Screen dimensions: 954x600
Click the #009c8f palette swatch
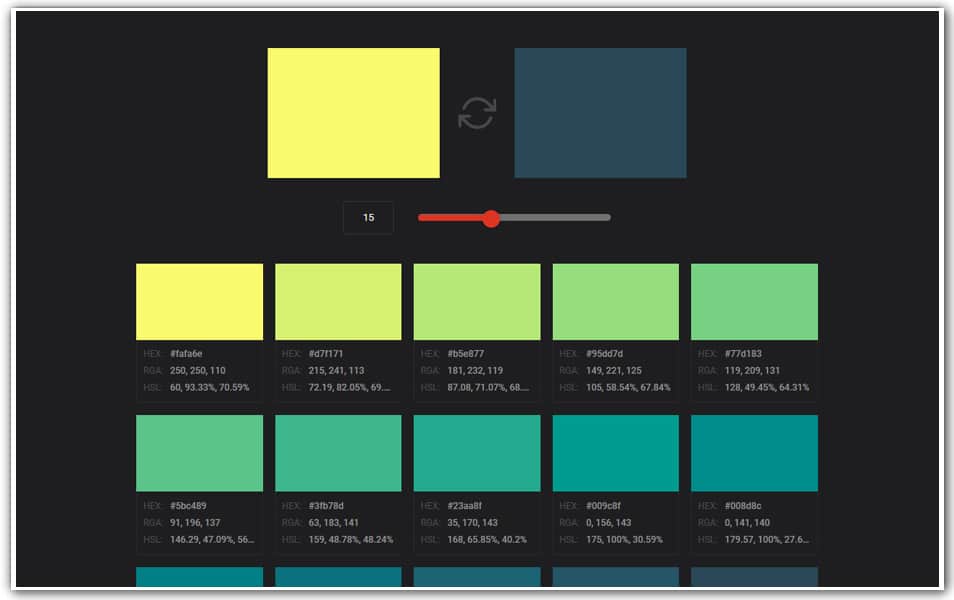(x=615, y=452)
